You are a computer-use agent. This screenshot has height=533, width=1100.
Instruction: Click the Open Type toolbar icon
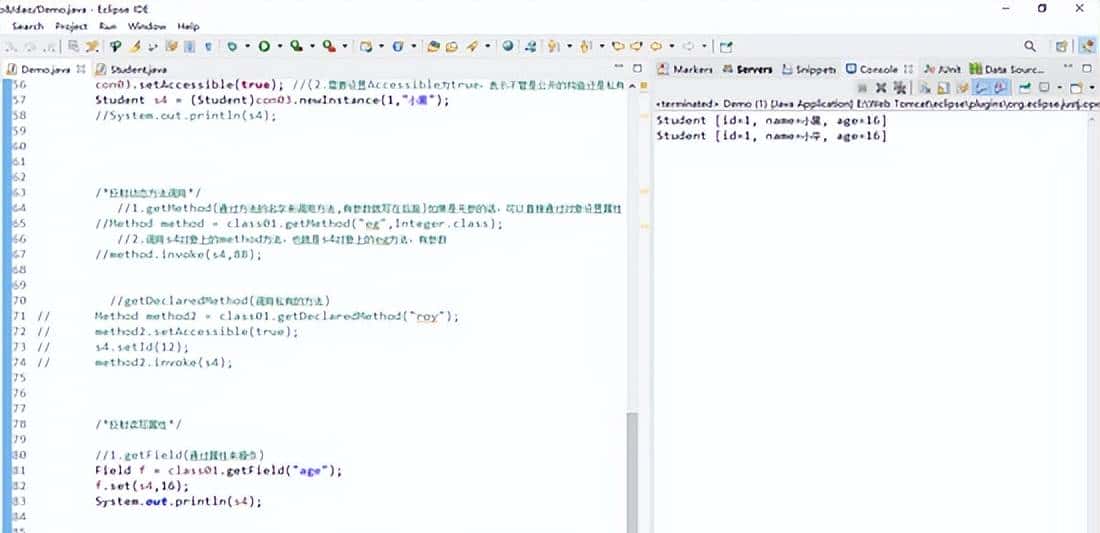pos(433,46)
